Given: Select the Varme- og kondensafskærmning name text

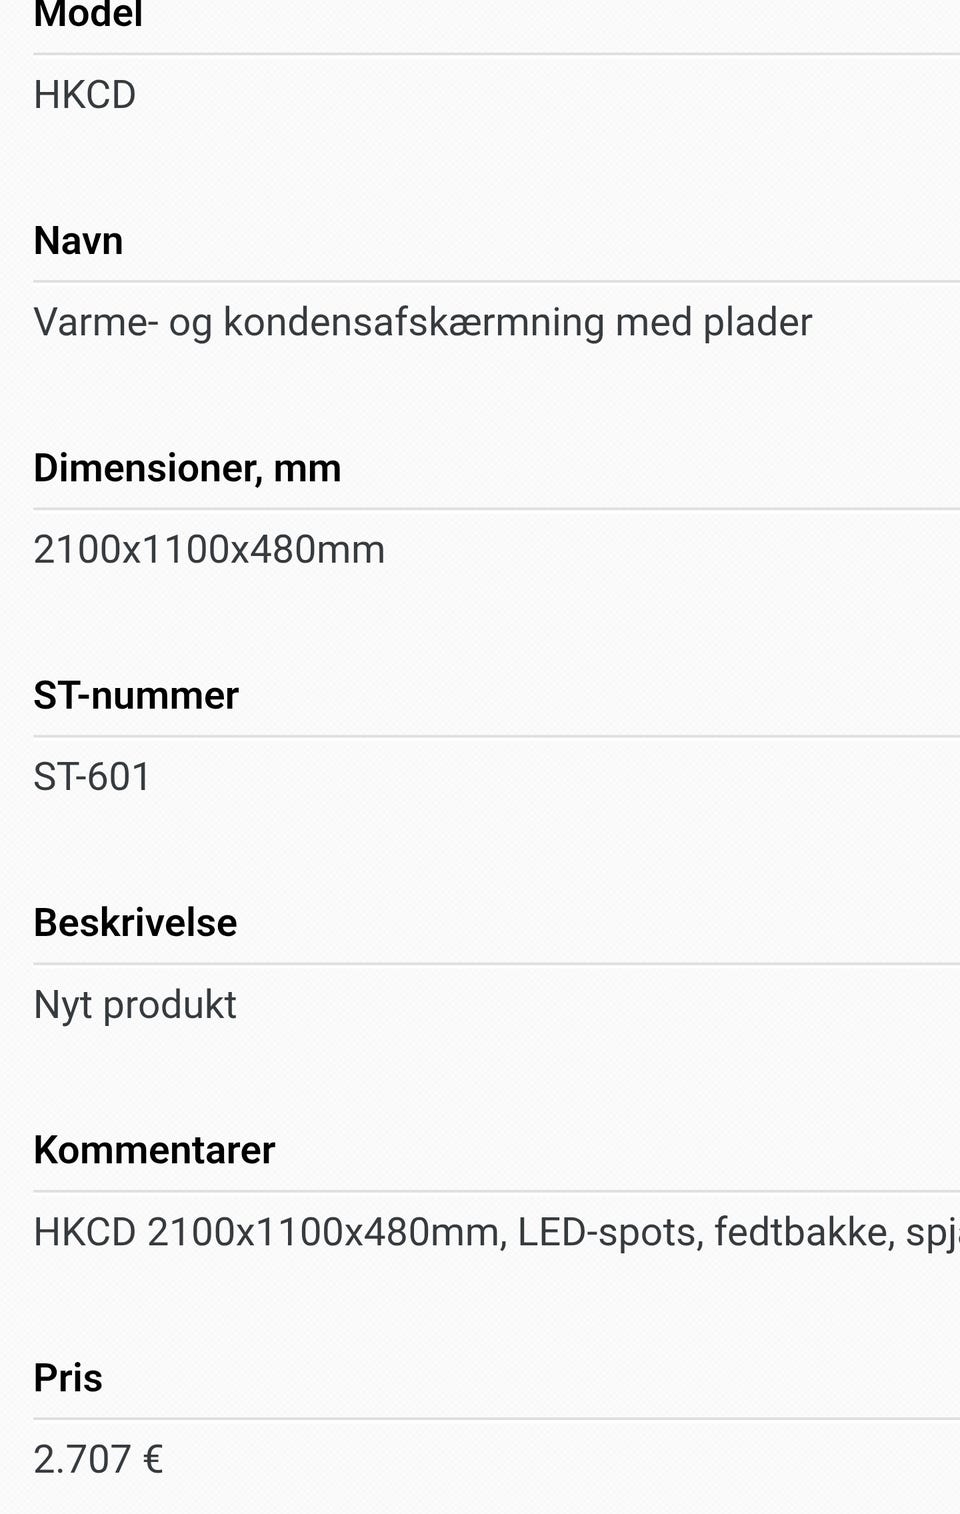Looking at the screenshot, I should click(422, 322).
